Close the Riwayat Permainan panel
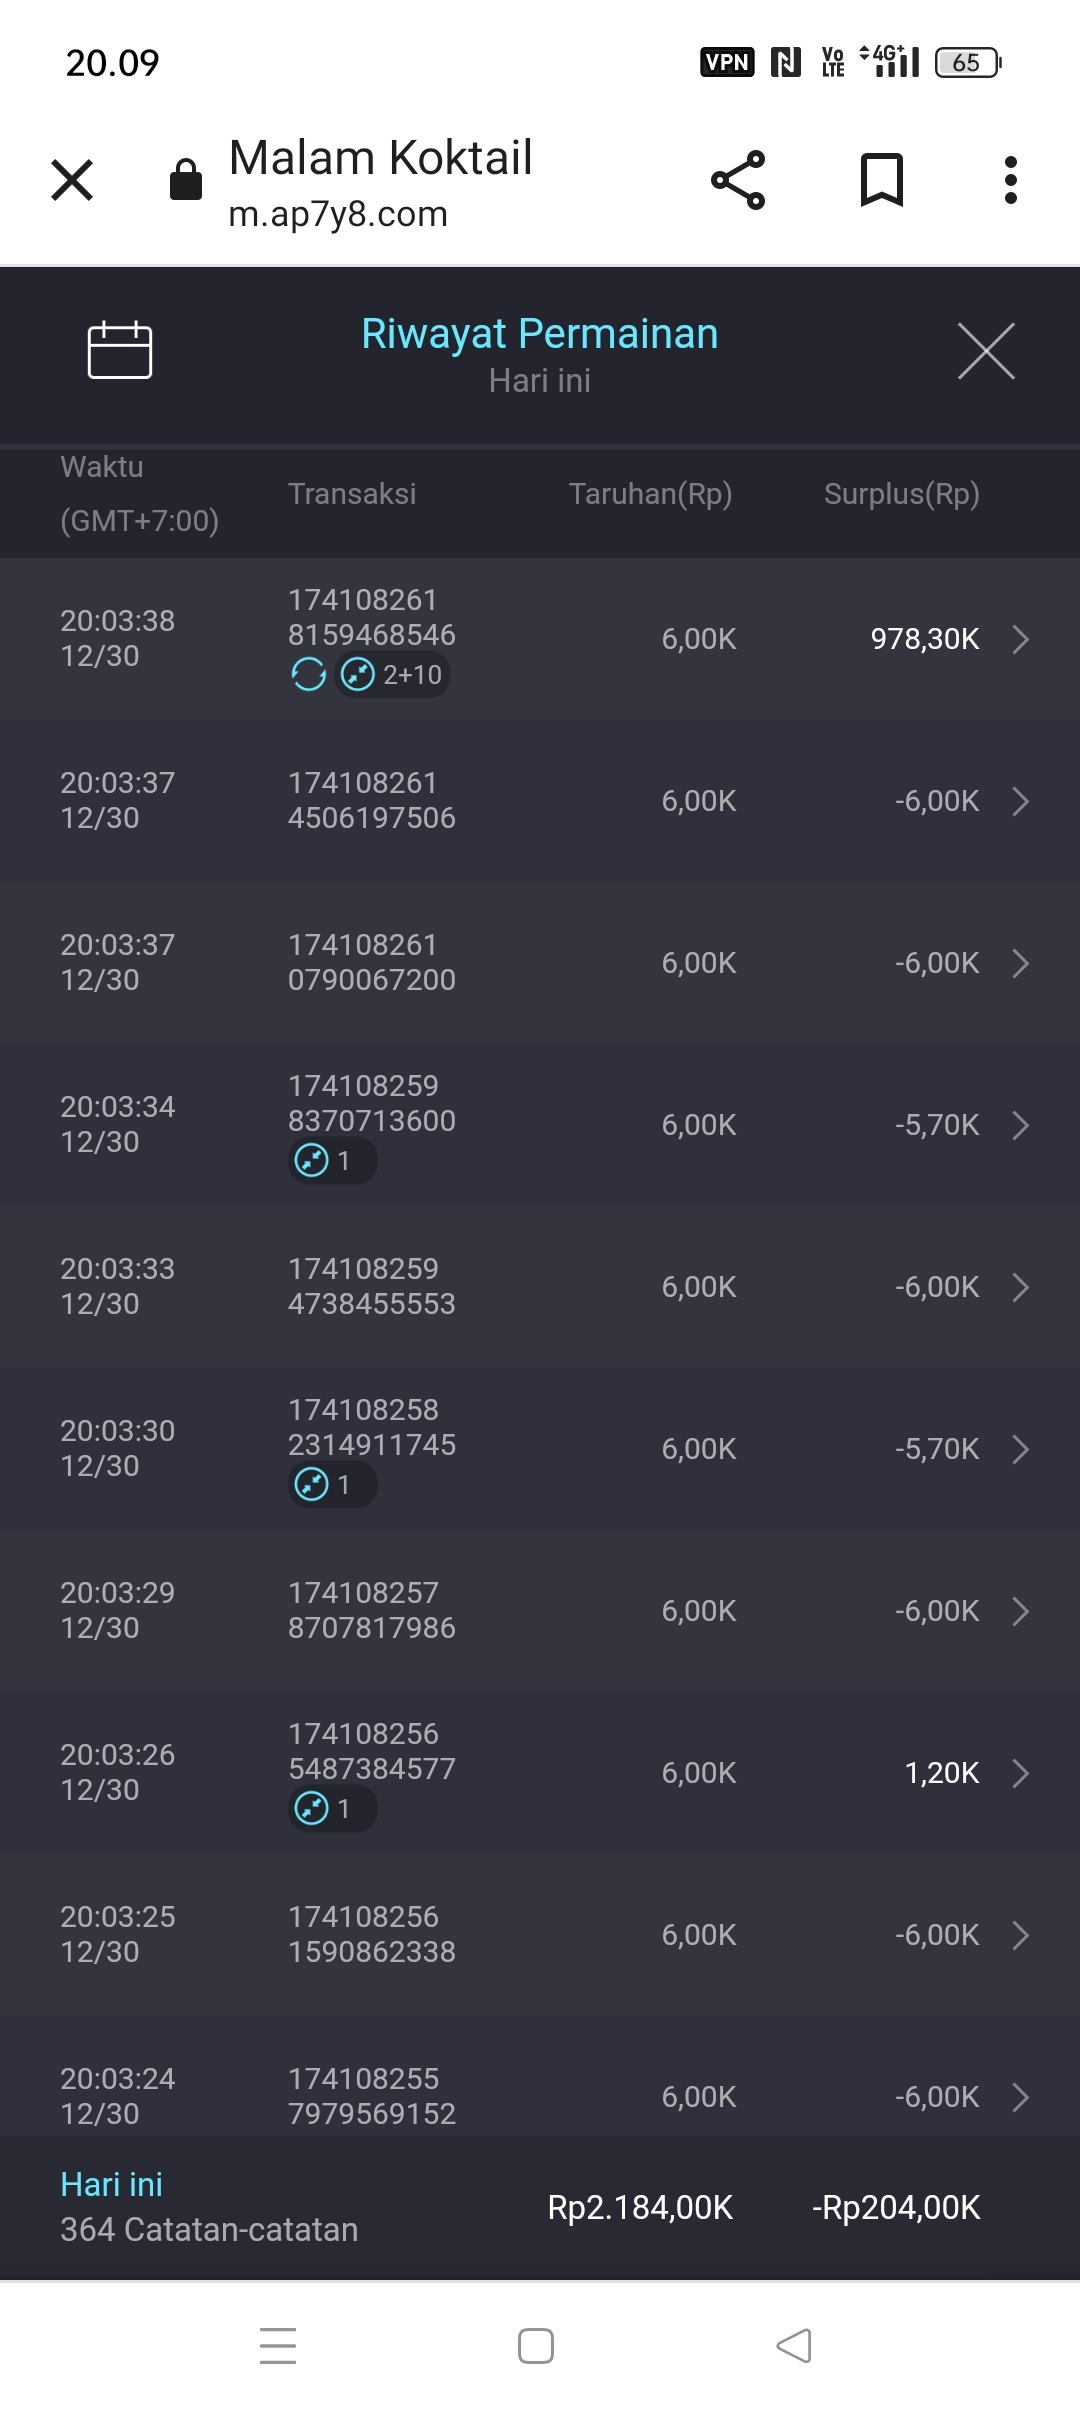1080x2412 pixels. pos(986,351)
